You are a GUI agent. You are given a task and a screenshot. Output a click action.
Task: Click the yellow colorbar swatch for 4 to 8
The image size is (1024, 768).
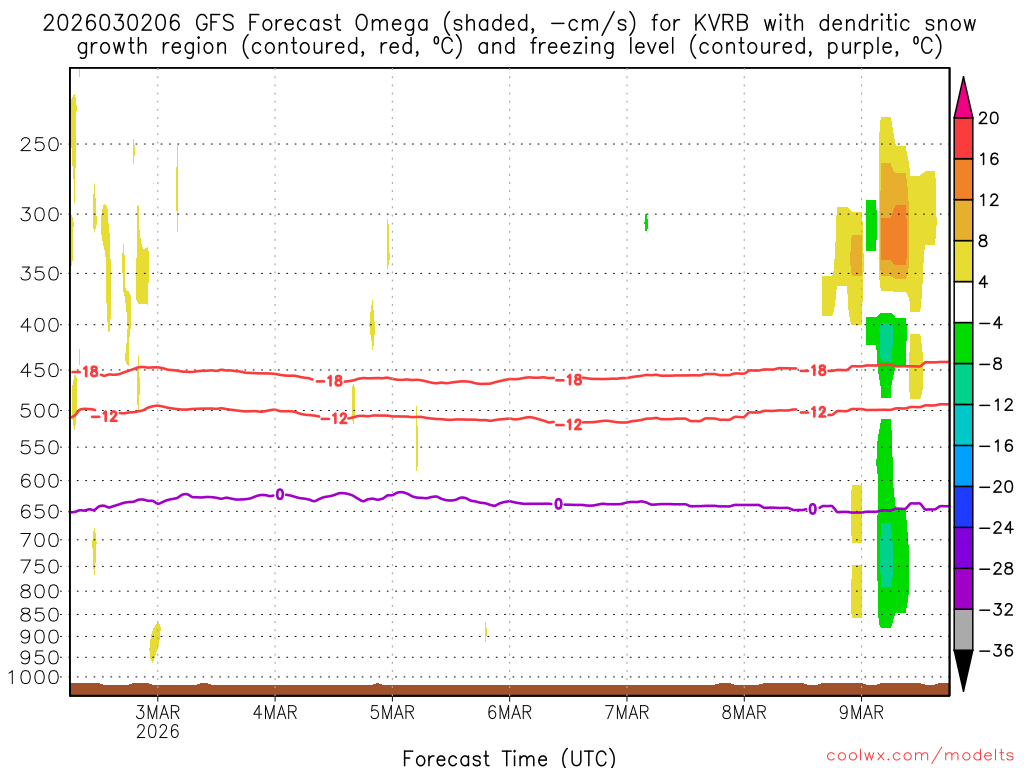click(x=963, y=261)
